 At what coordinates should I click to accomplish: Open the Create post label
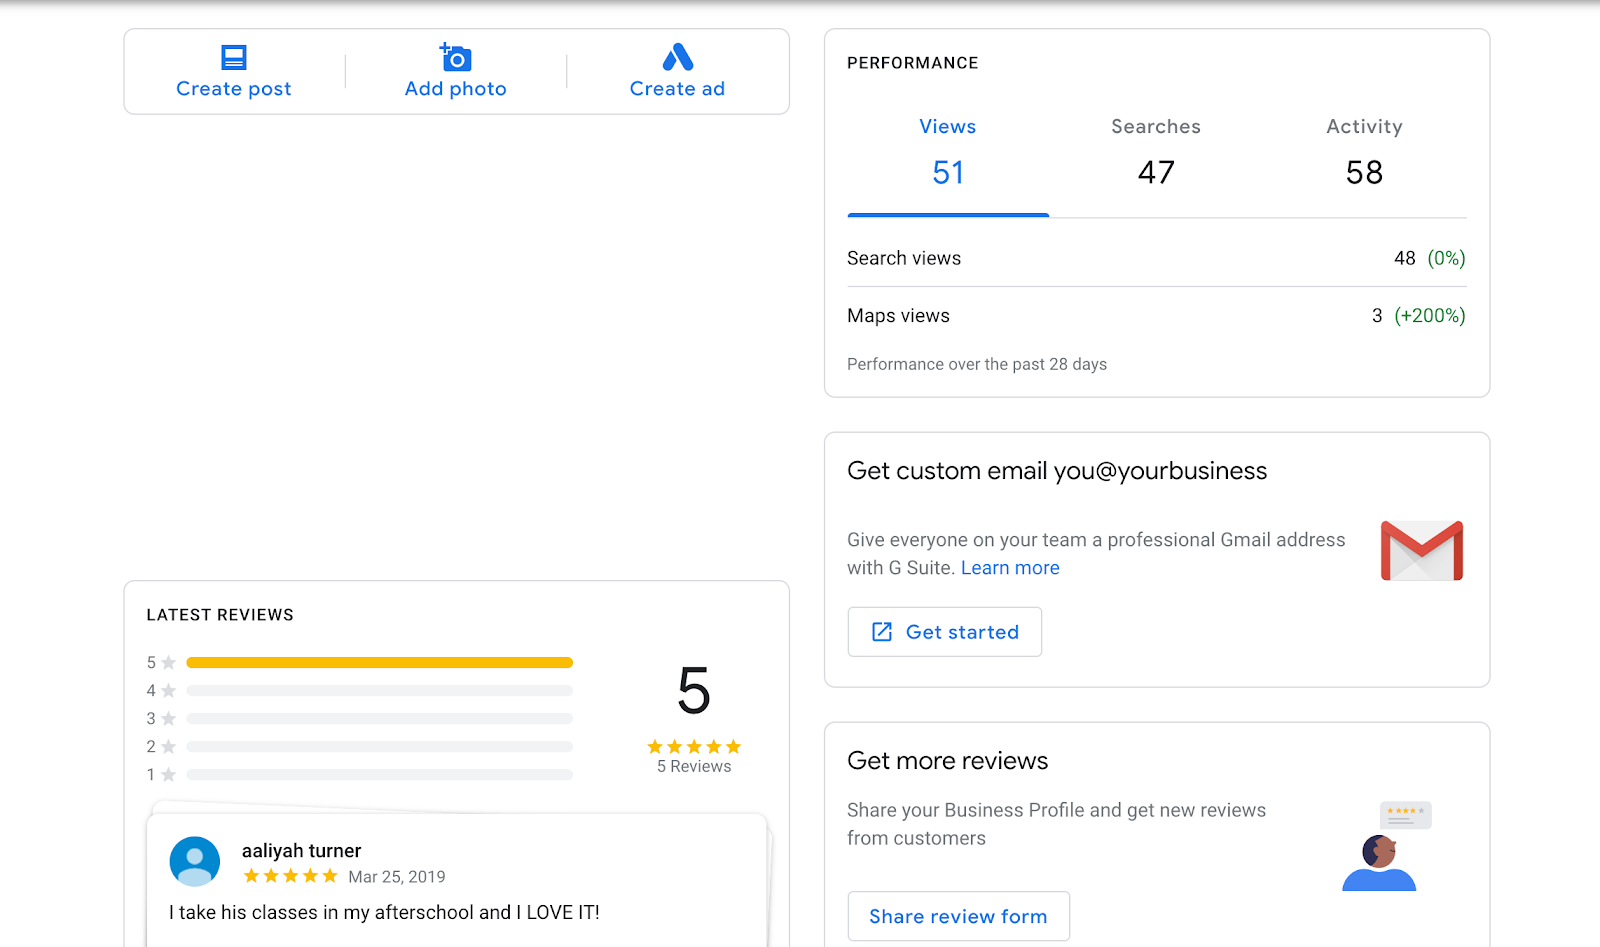point(234,89)
